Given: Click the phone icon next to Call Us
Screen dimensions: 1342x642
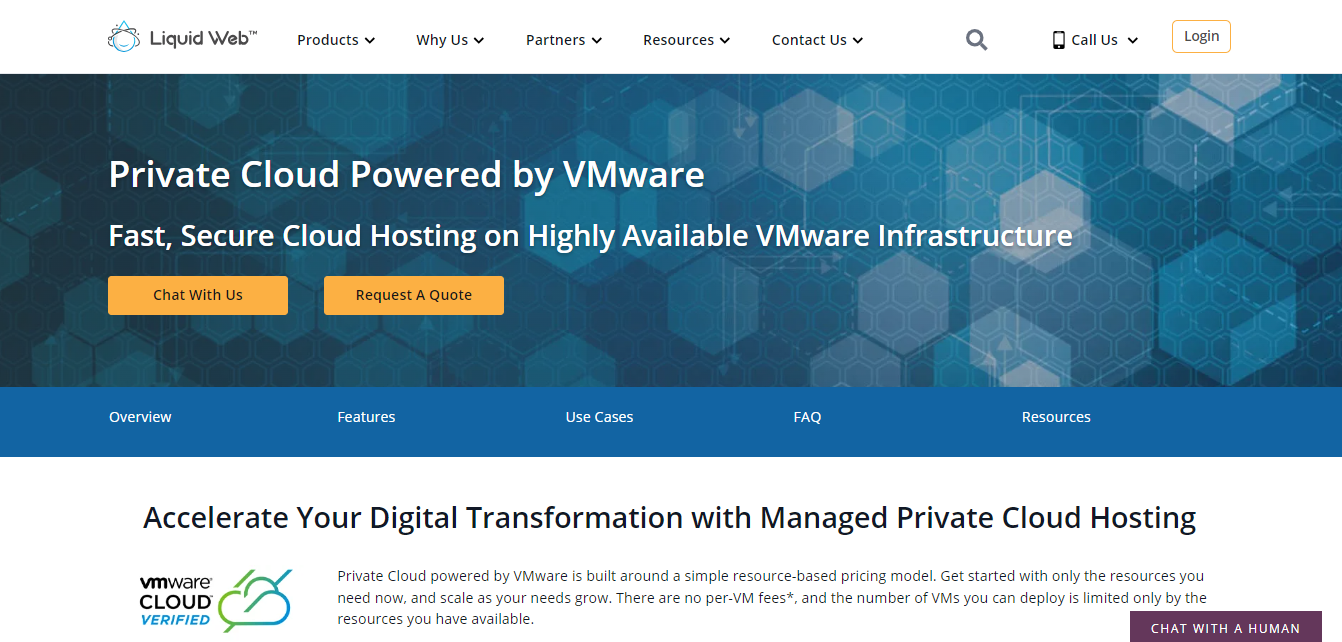Looking at the screenshot, I should click(1057, 39).
